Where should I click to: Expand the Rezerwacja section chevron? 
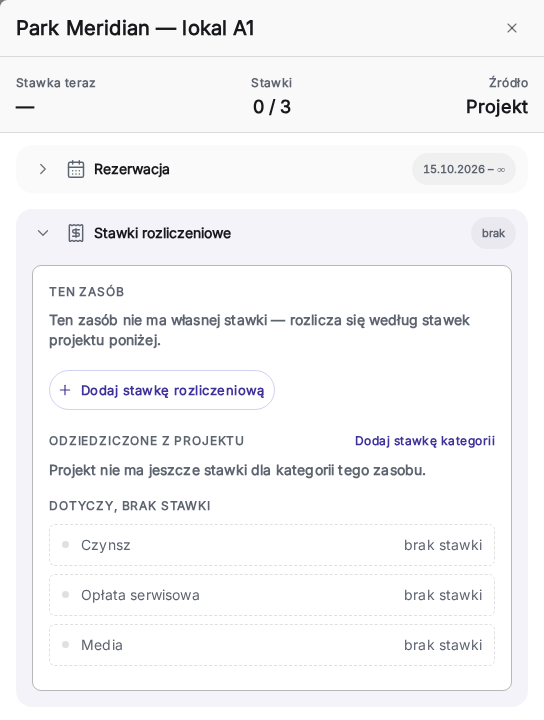point(43,169)
